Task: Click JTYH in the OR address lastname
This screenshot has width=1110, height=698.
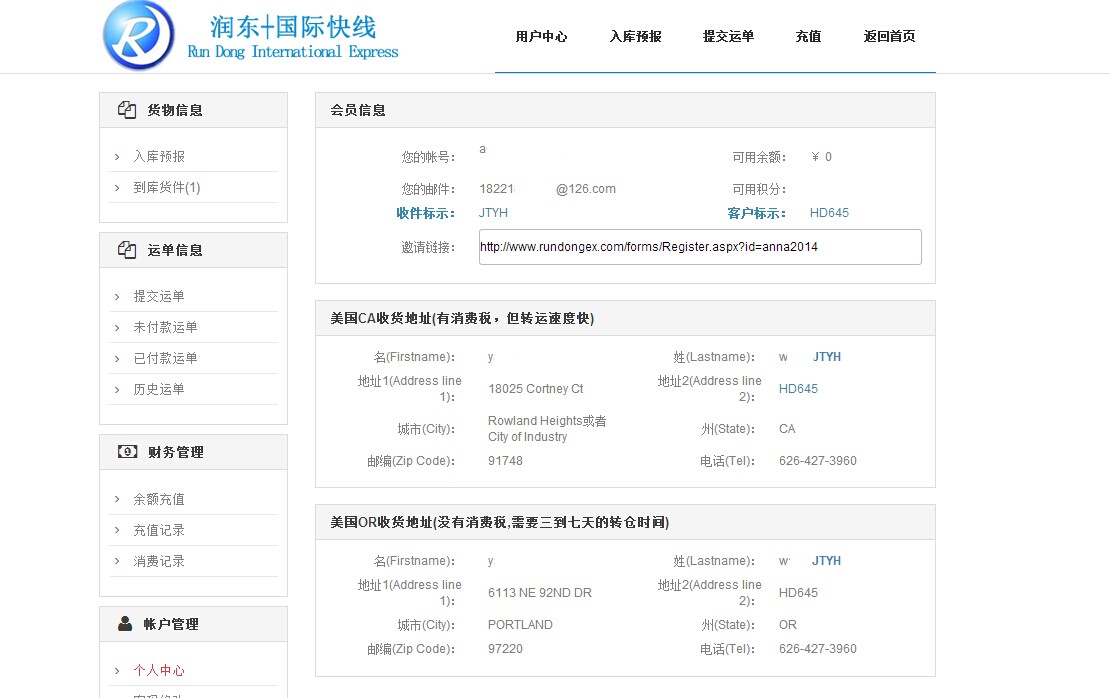Action: (827, 561)
